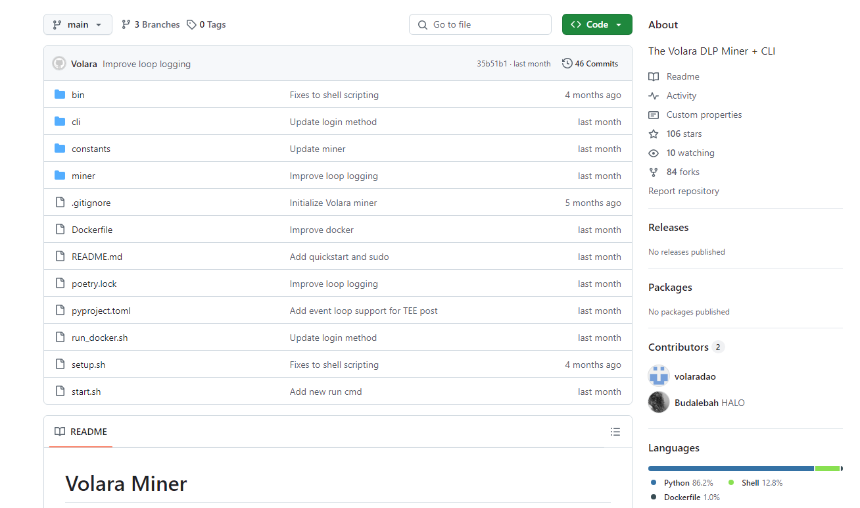Click 'Add event loop support for TEE post' commit
Image resolution: width=860 pixels, height=508 pixels.
pos(364,311)
